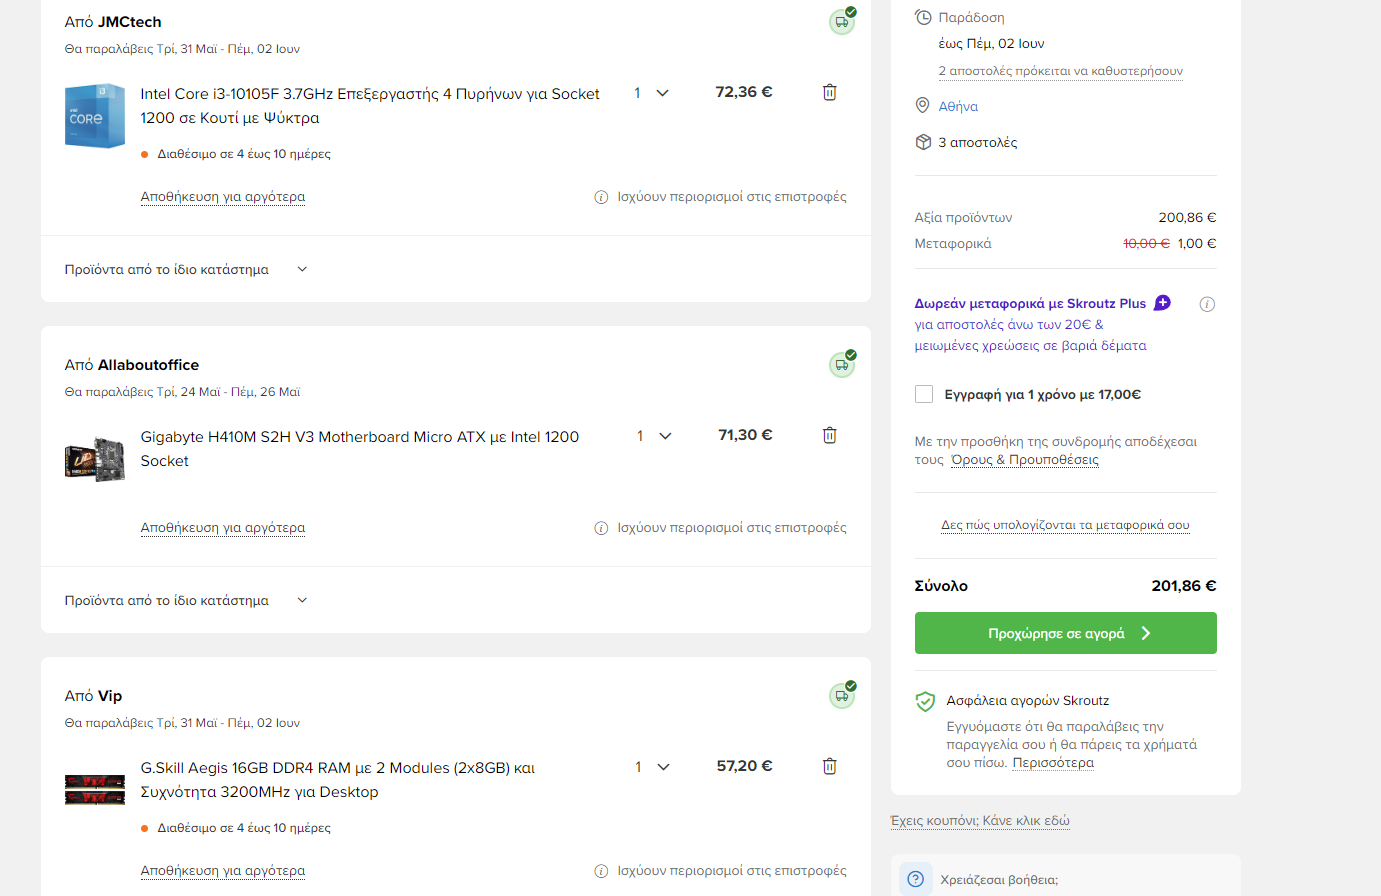Open Intel Core i3 processor thumbnail
Viewport: 1381px width, 896px height.
(x=95, y=116)
